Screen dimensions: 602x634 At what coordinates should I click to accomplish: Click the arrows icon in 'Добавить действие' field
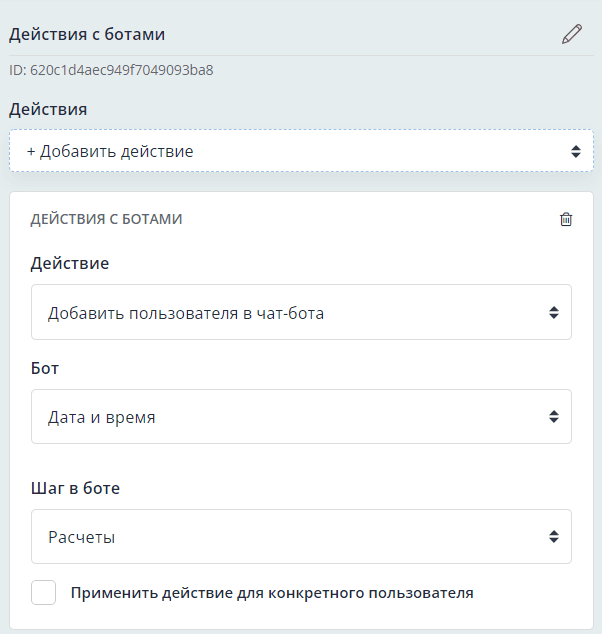pos(576,152)
